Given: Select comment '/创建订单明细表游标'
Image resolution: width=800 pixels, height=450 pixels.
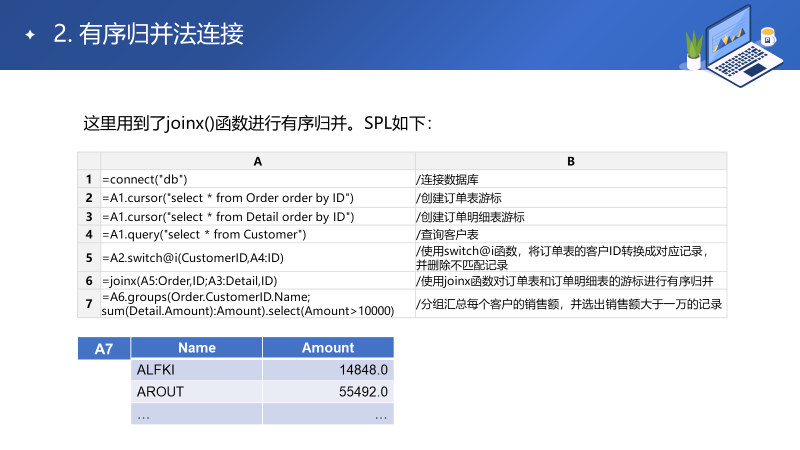Looking at the screenshot, I should coord(571,216).
